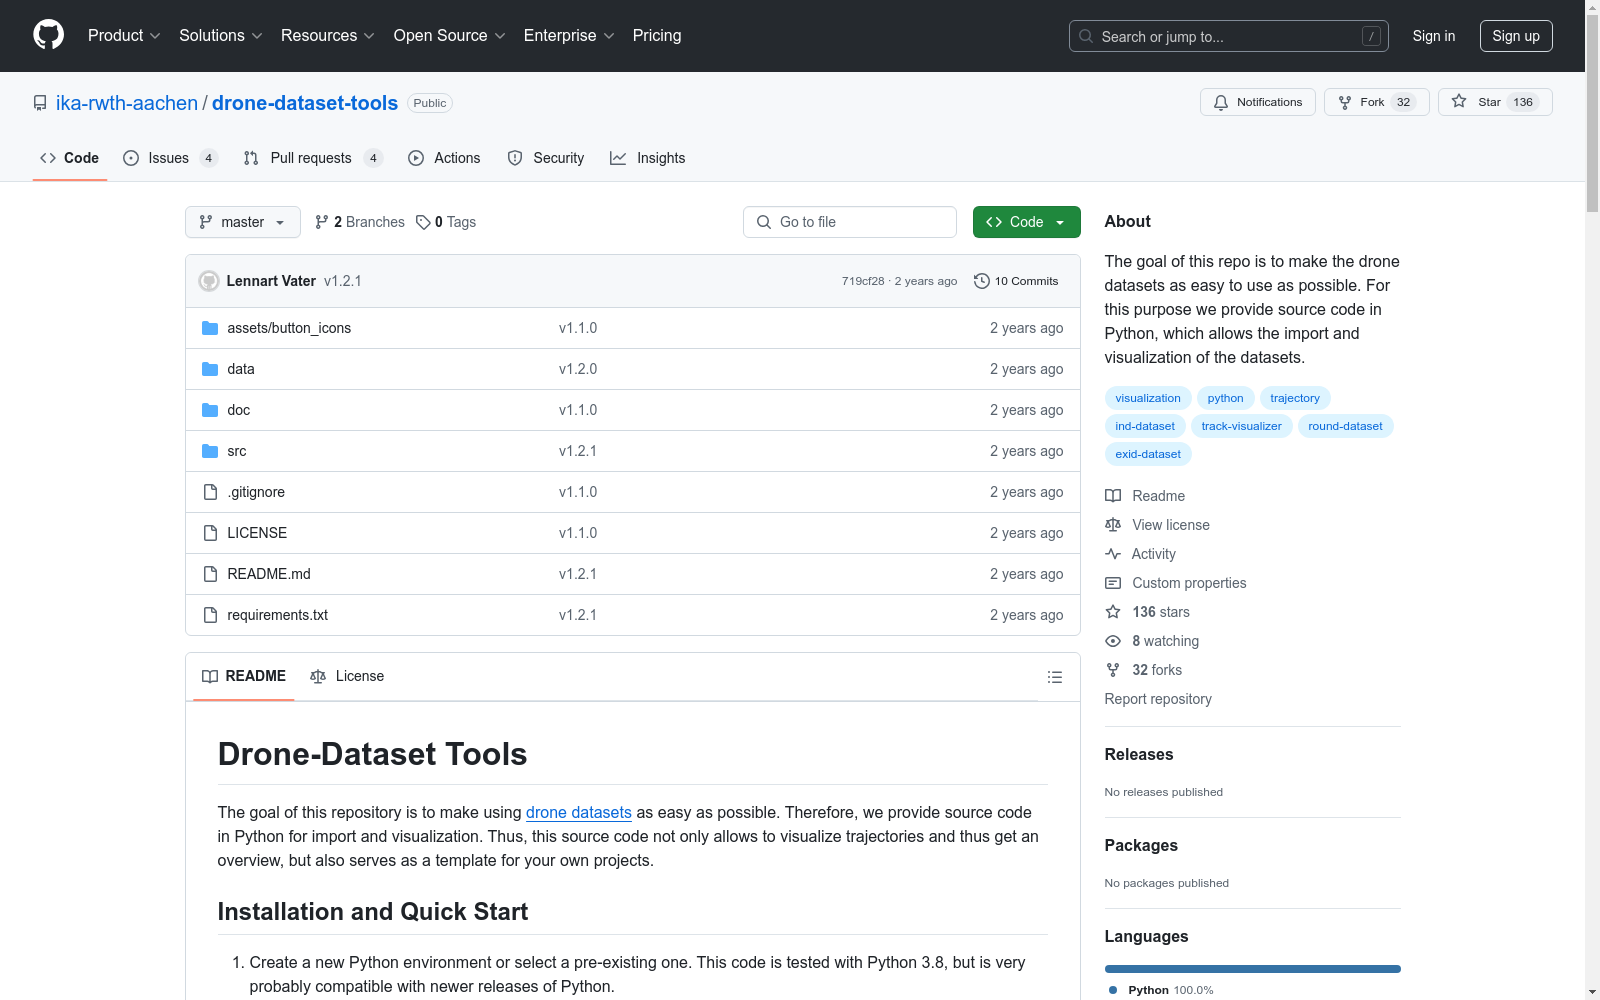Click the .gitignore file icon
The width and height of the screenshot is (1600, 1000).
click(x=210, y=492)
